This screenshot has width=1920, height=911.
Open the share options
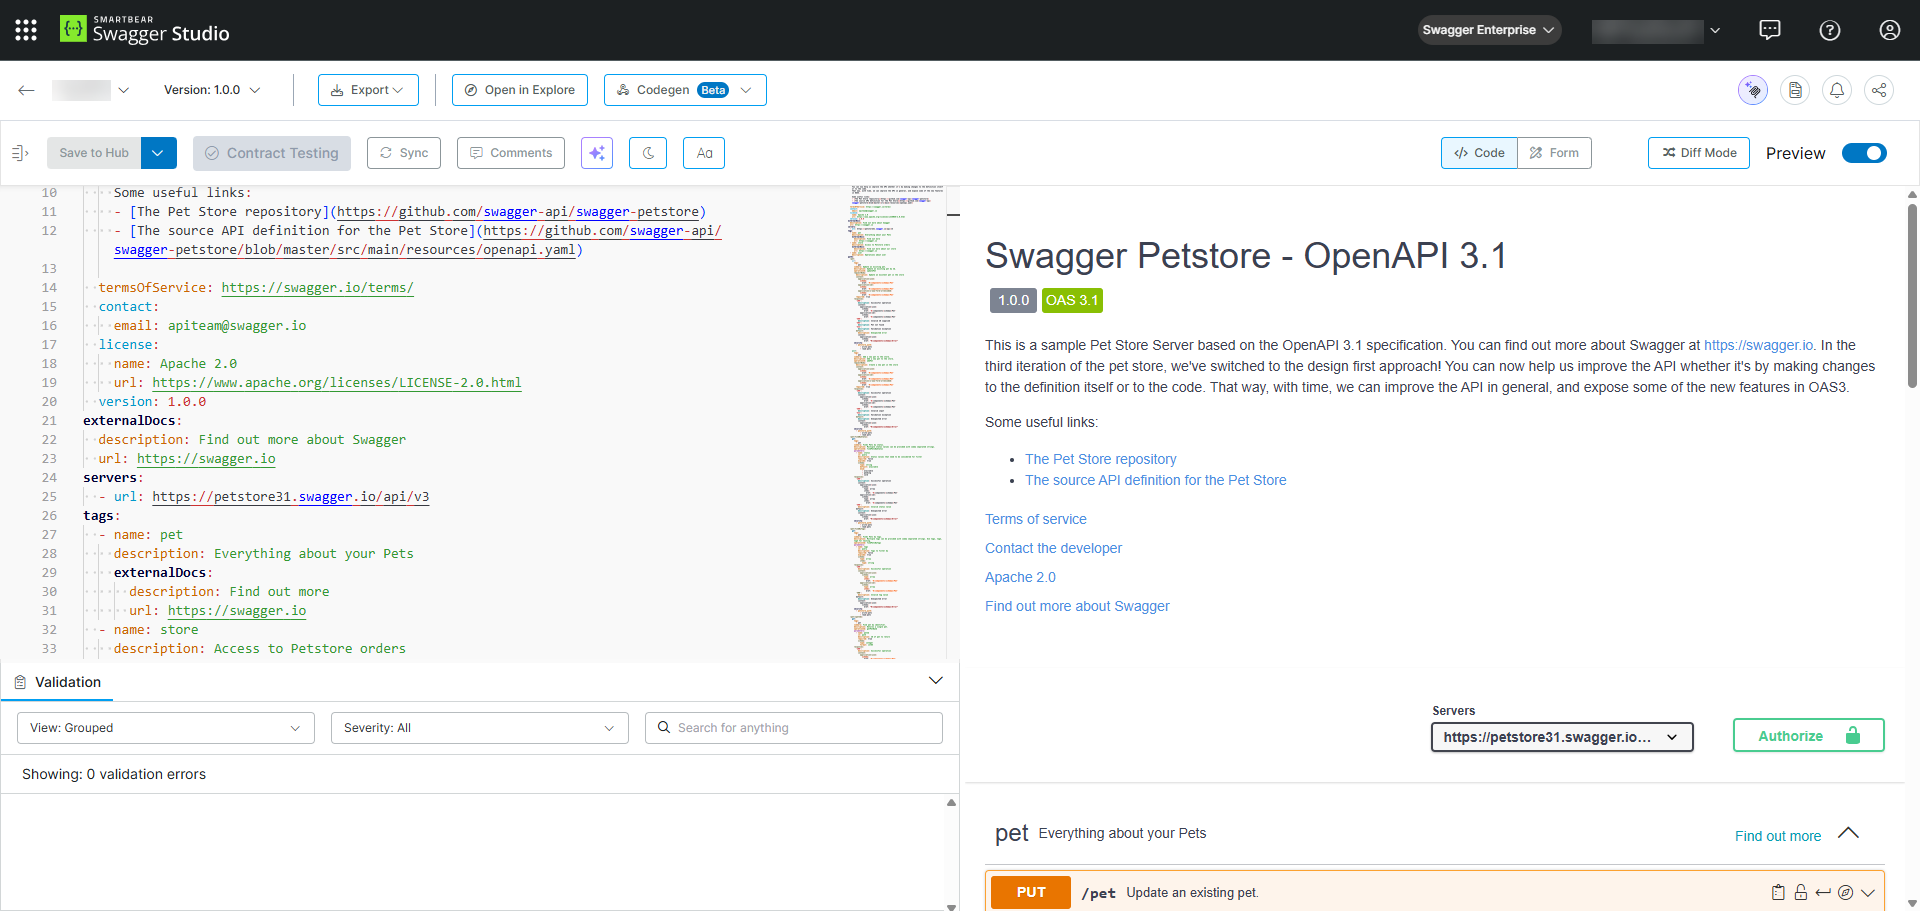[x=1879, y=89]
